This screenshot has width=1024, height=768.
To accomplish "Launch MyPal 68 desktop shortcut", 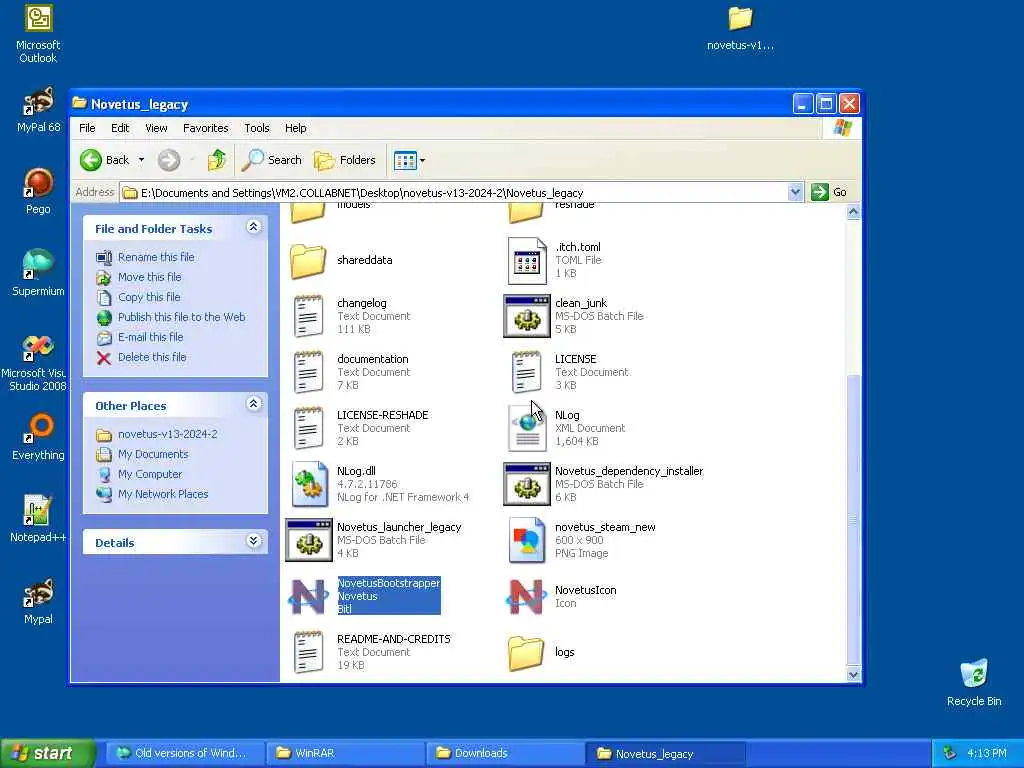I will 38,110.
